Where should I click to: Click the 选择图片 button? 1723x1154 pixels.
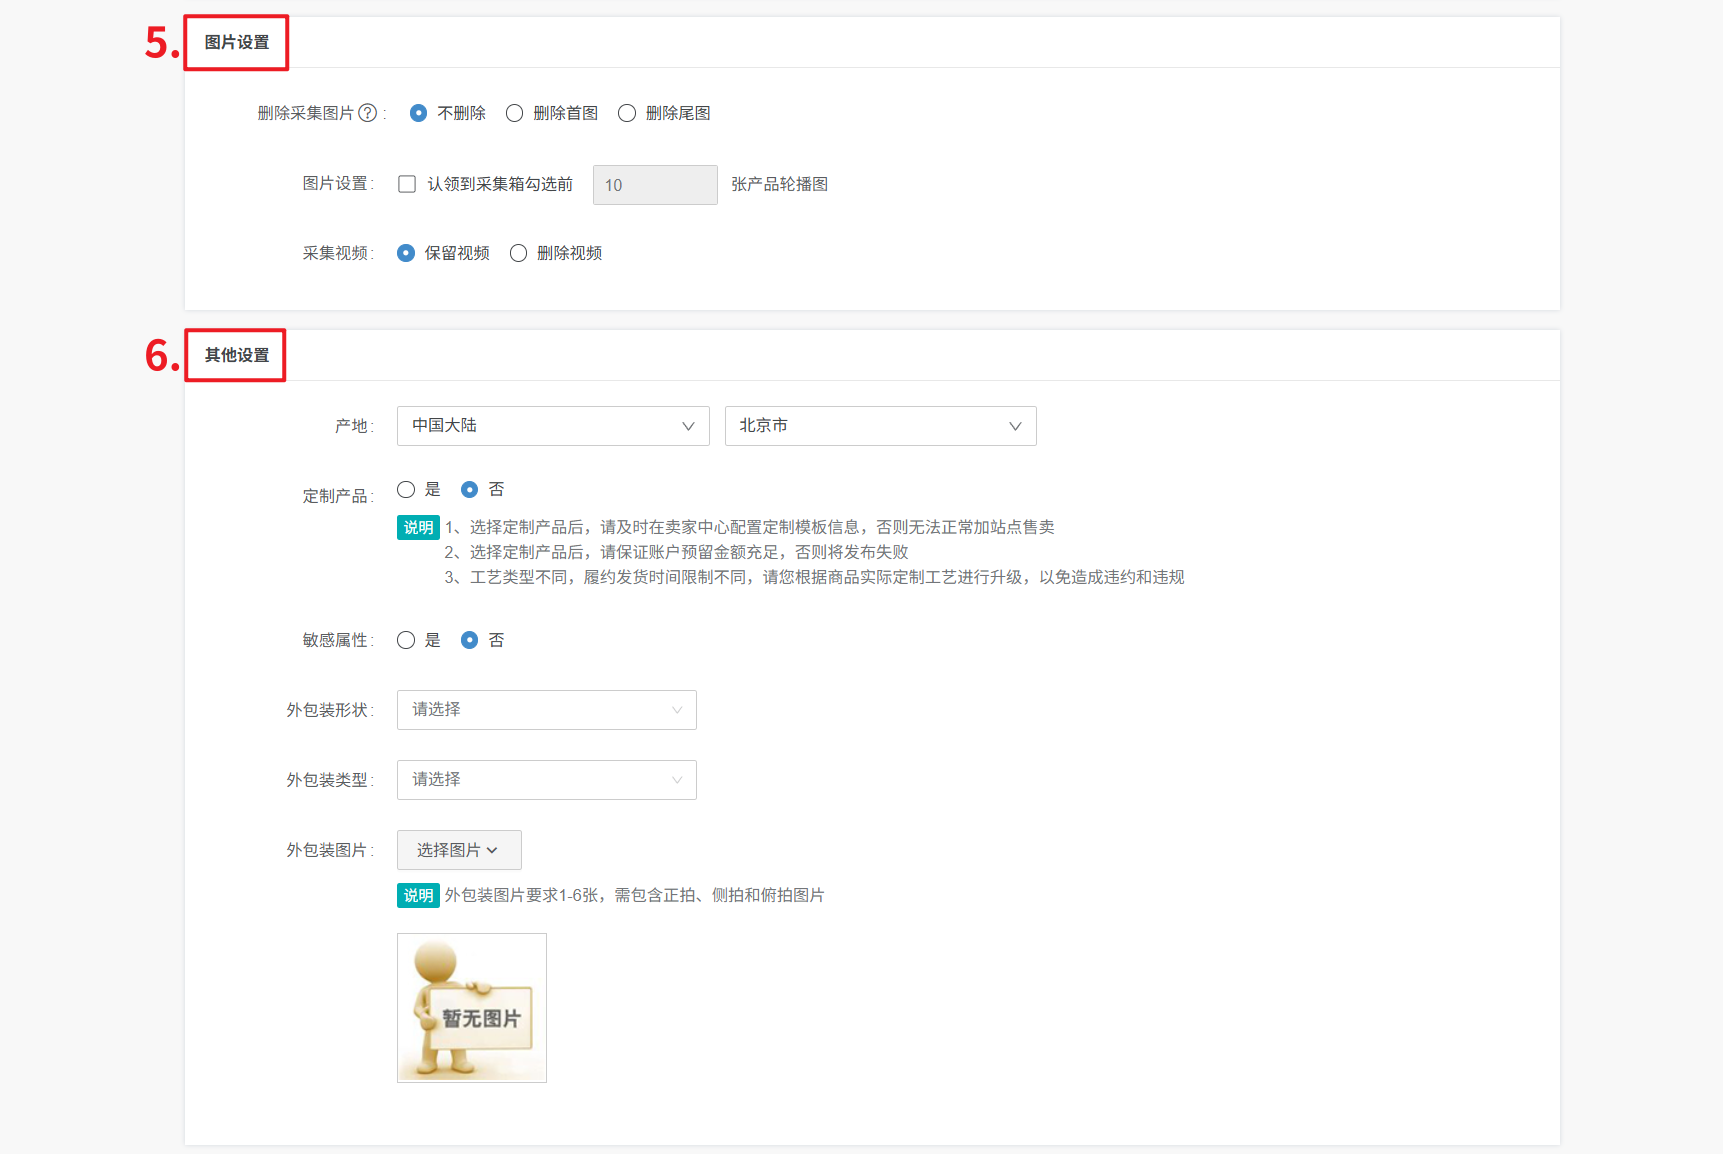[x=459, y=850]
